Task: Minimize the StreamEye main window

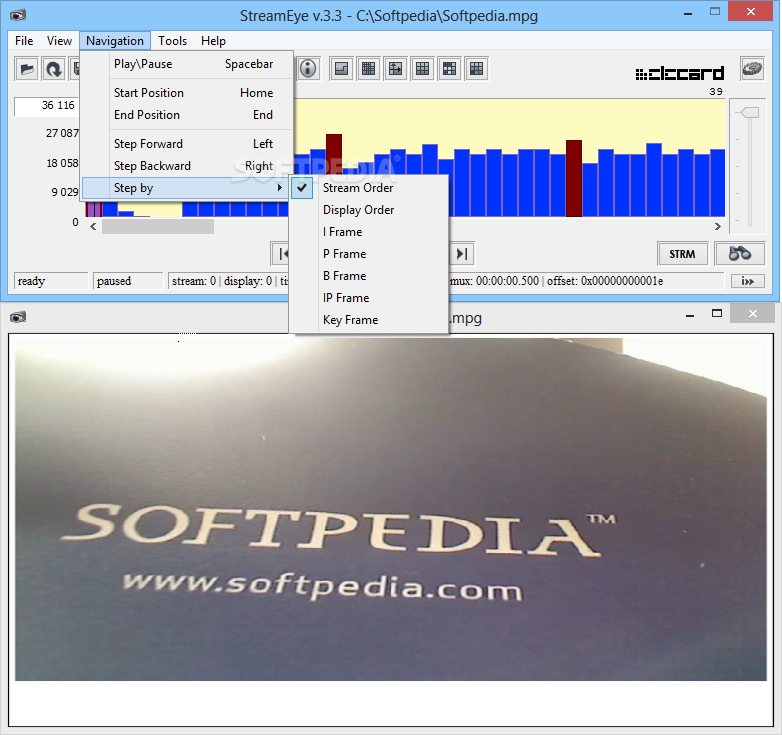Action: (x=688, y=13)
